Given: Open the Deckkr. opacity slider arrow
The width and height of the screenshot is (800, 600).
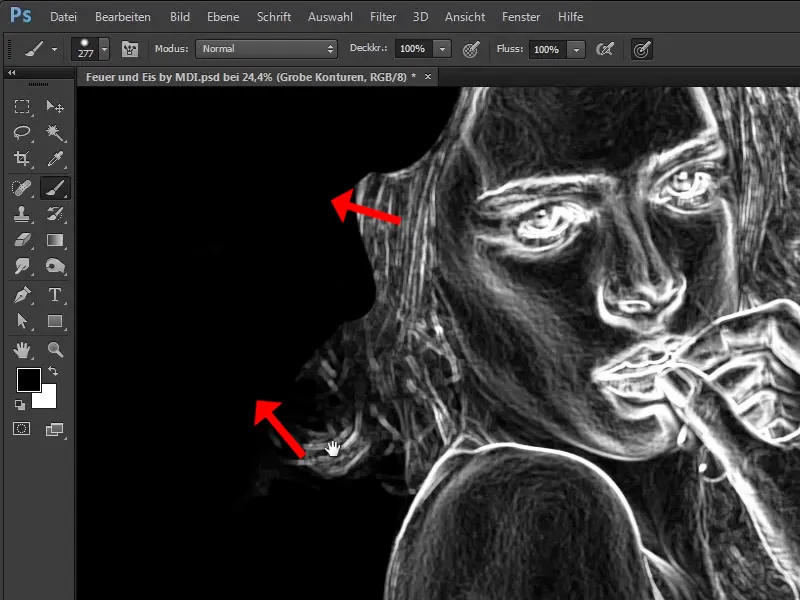Looking at the screenshot, I should point(442,49).
